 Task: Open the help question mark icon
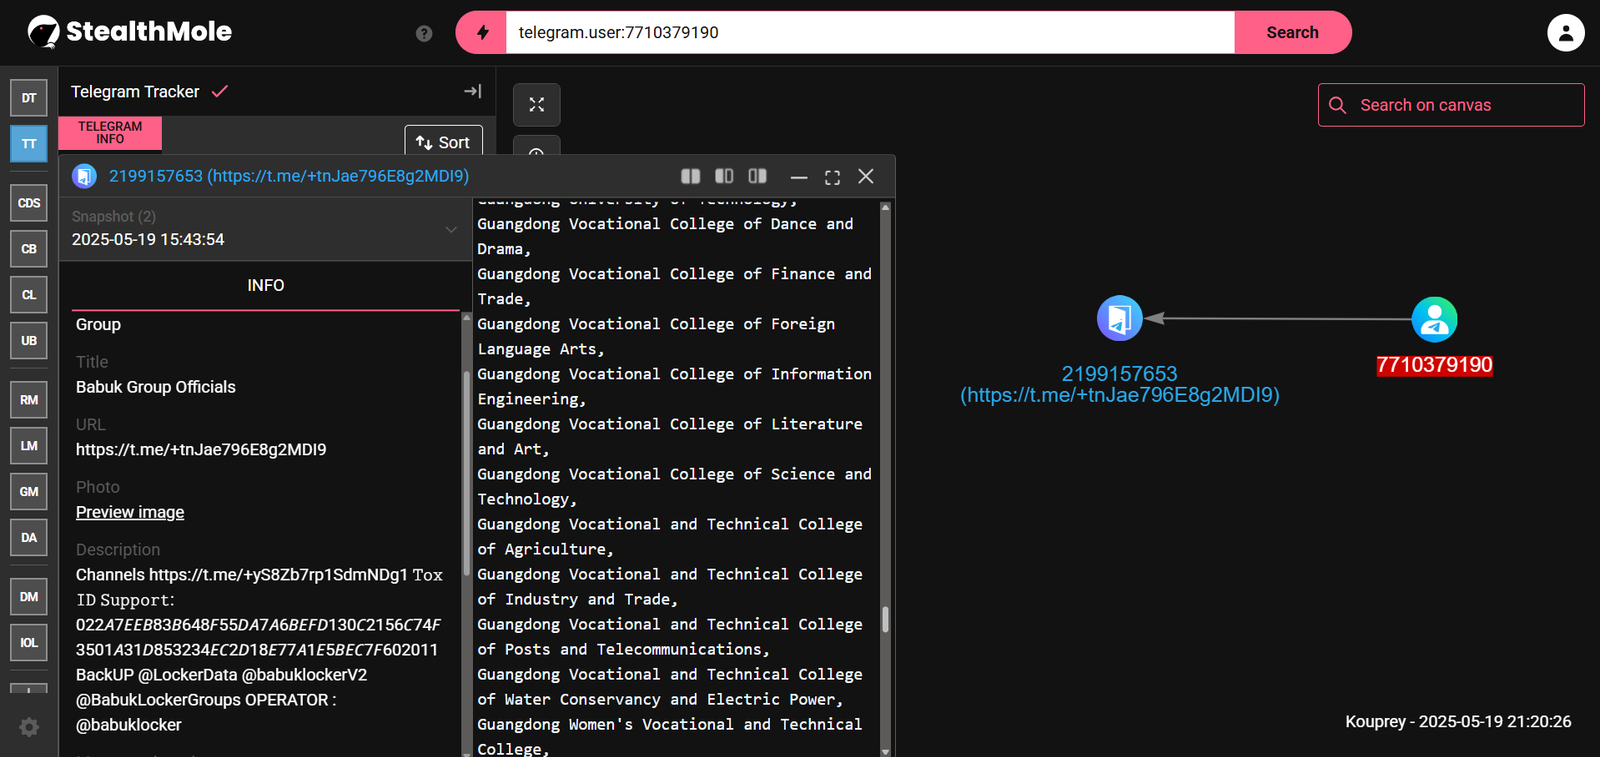[424, 33]
